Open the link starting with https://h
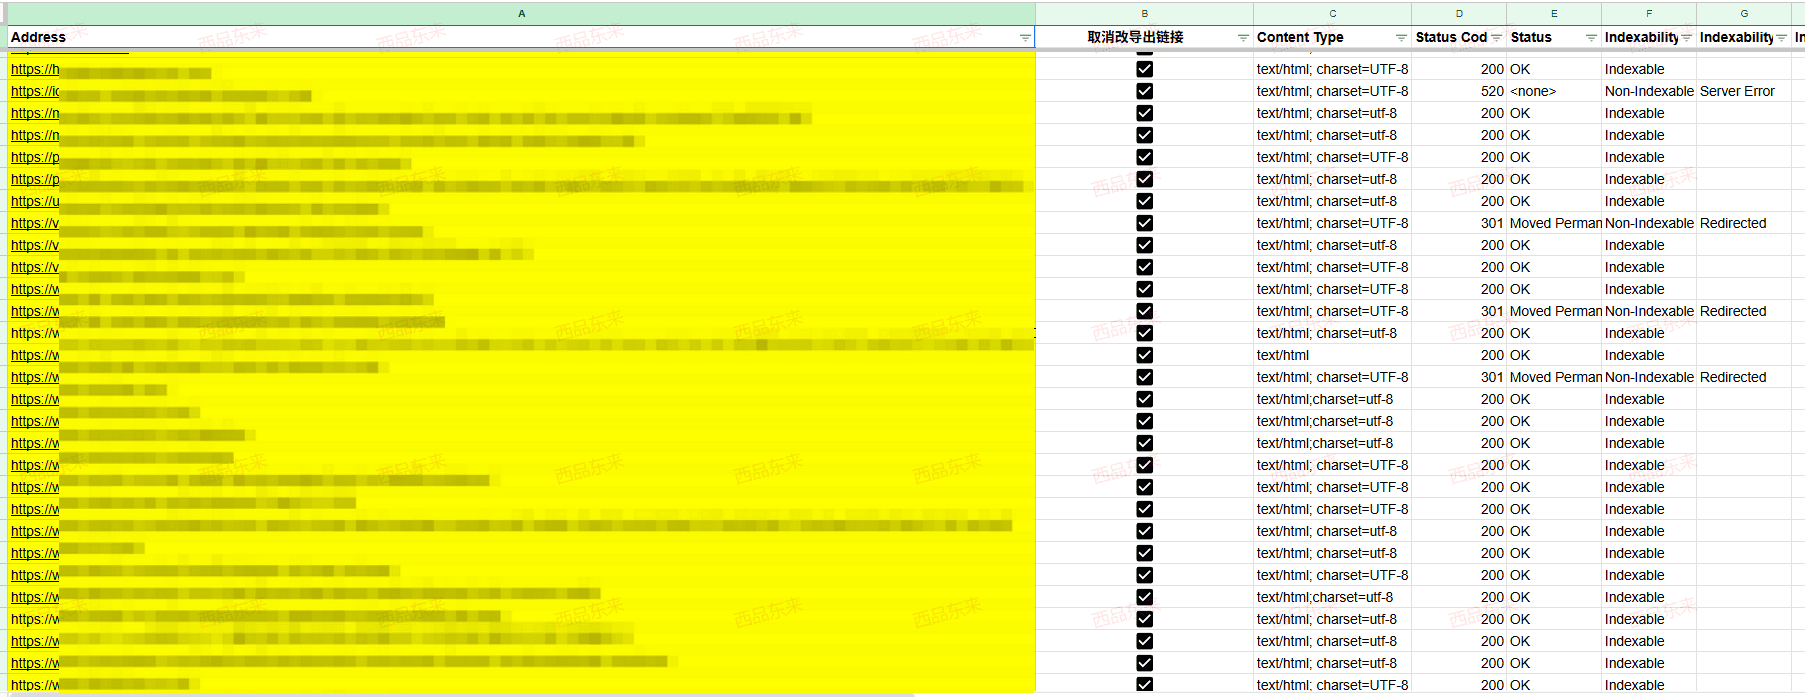 pyautogui.click(x=34, y=69)
